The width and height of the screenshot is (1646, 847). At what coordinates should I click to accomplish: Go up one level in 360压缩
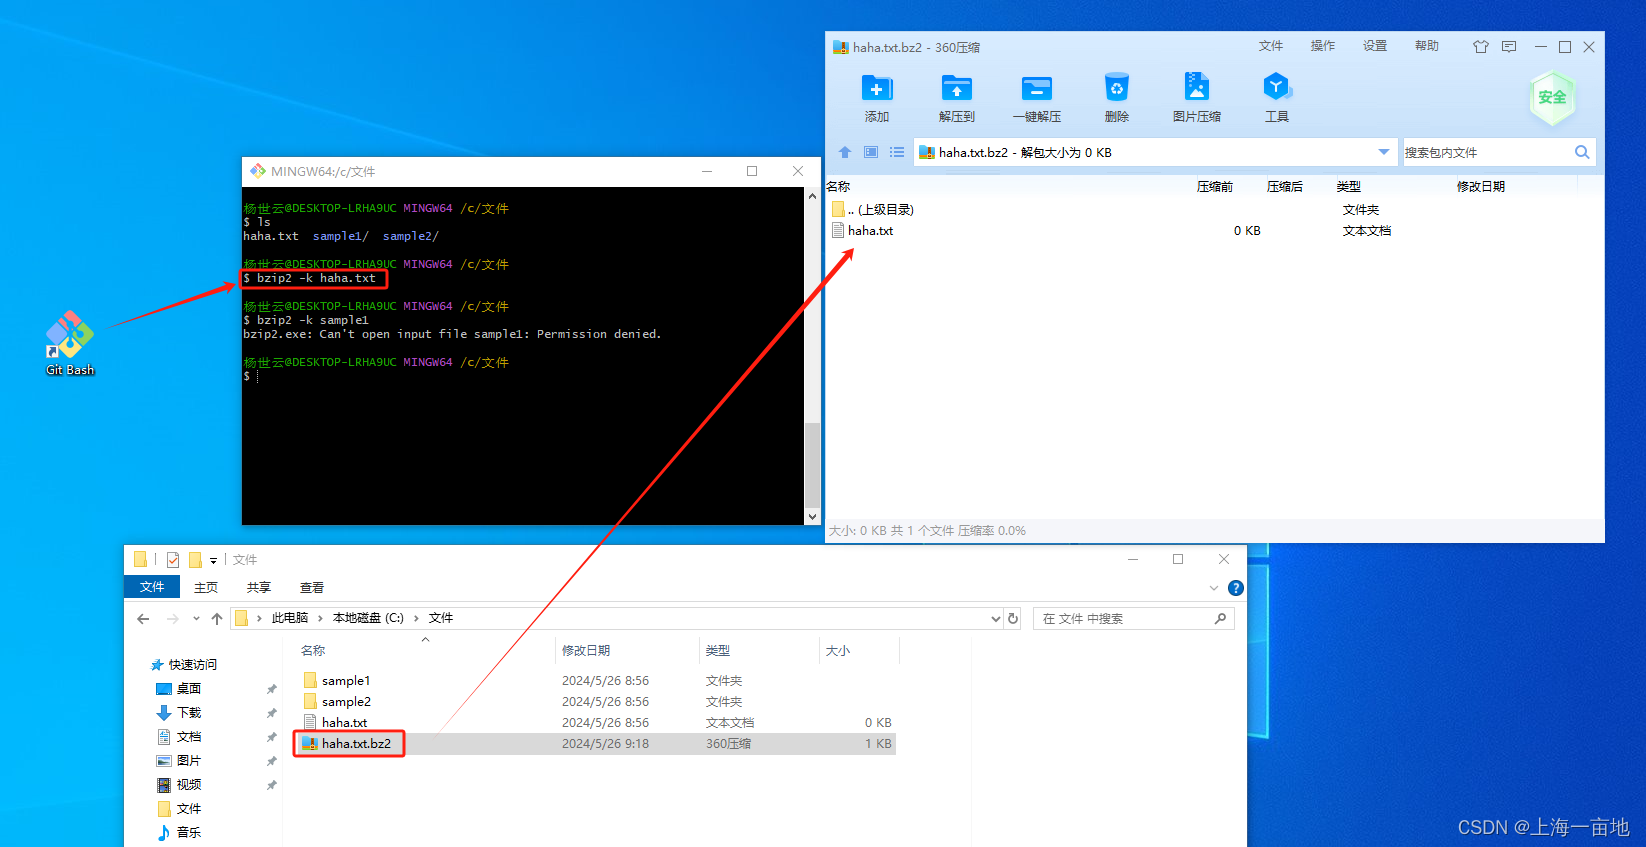click(845, 152)
